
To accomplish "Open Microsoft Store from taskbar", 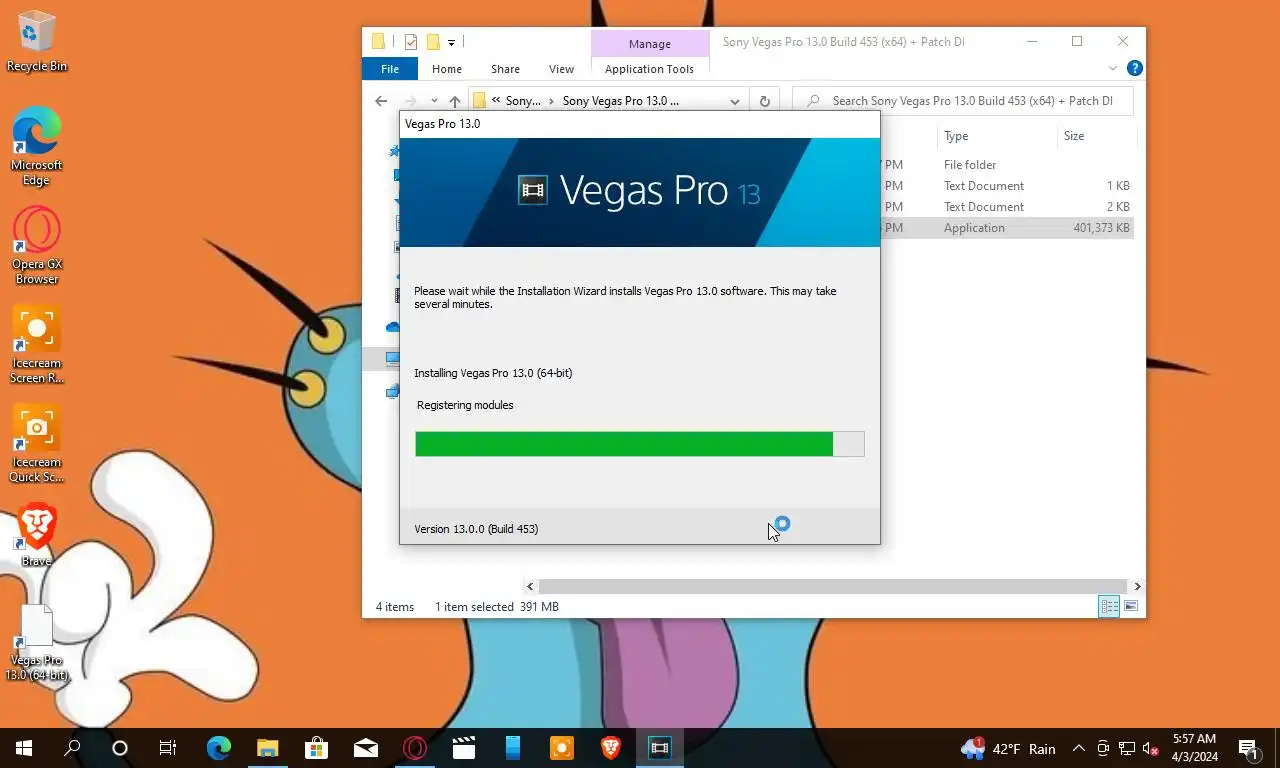I will click(316, 748).
